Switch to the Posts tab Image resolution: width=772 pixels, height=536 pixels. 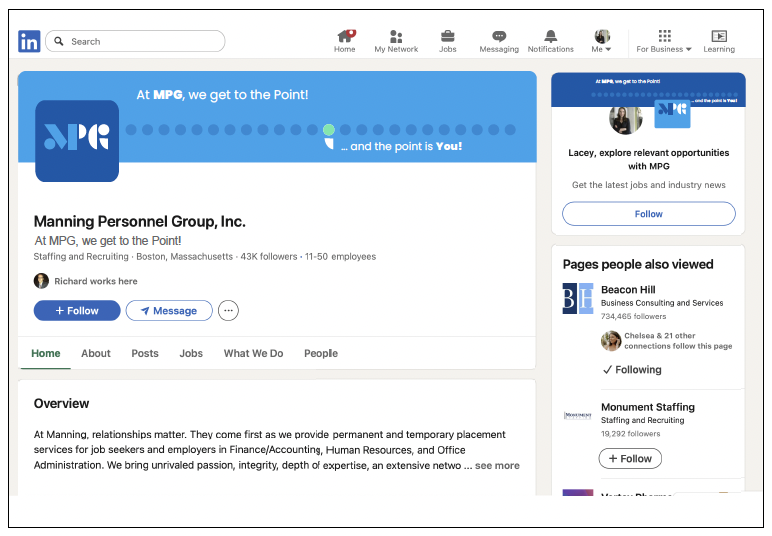click(x=145, y=353)
